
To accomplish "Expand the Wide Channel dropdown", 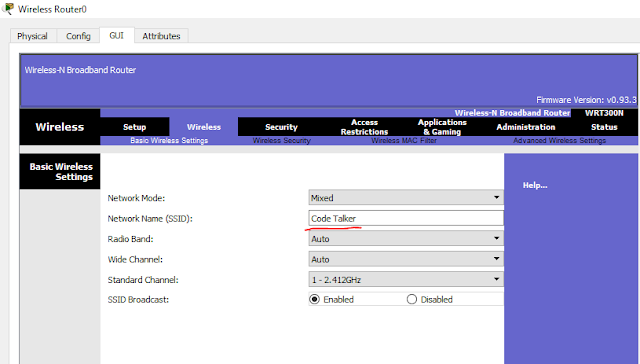I will (406, 259).
